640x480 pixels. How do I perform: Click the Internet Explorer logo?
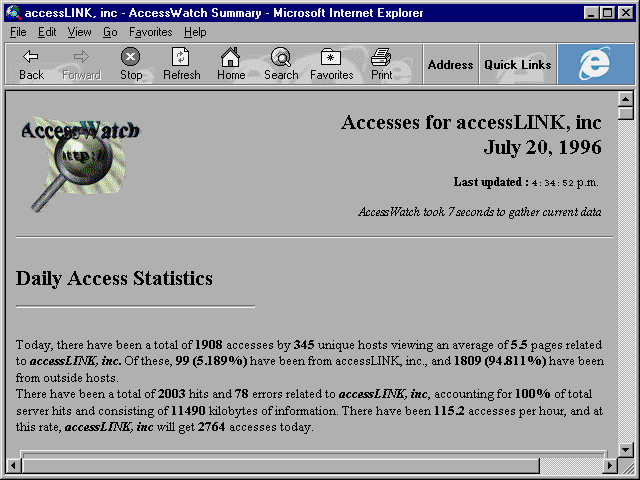tap(596, 64)
